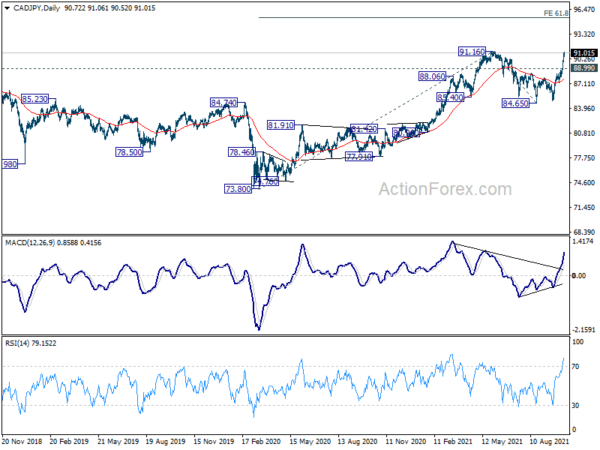The height and width of the screenshot is (450, 600).
Task: Click the 73.800 low price label
Action: [x=236, y=189]
